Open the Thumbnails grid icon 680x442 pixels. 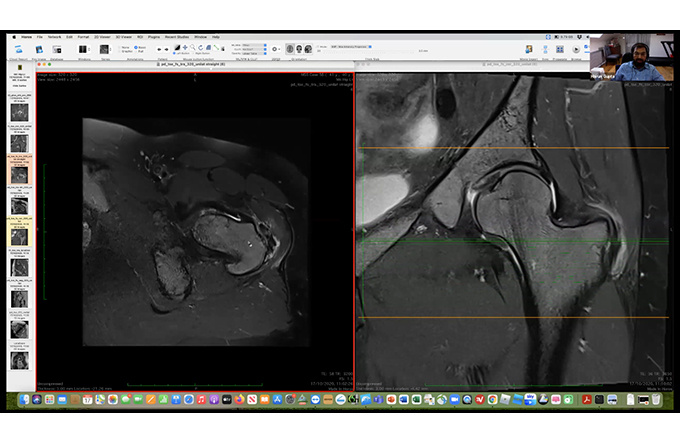tap(558, 48)
